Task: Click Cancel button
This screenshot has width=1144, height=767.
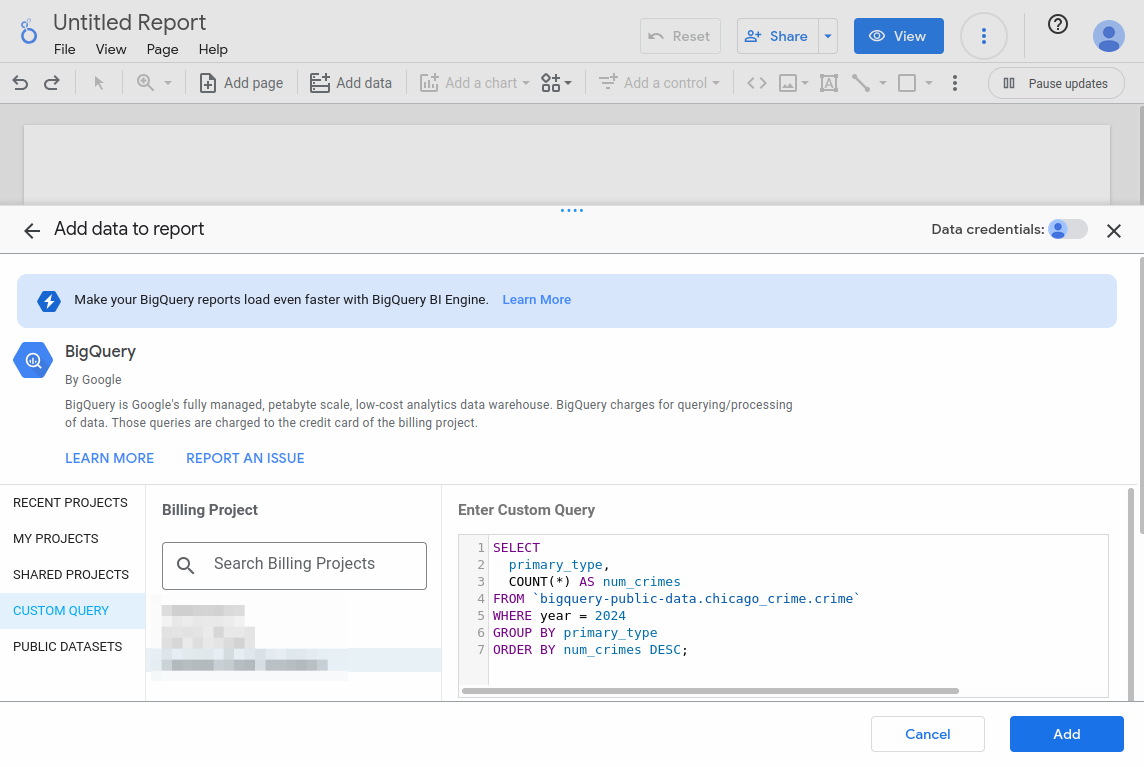Action: tap(927, 734)
